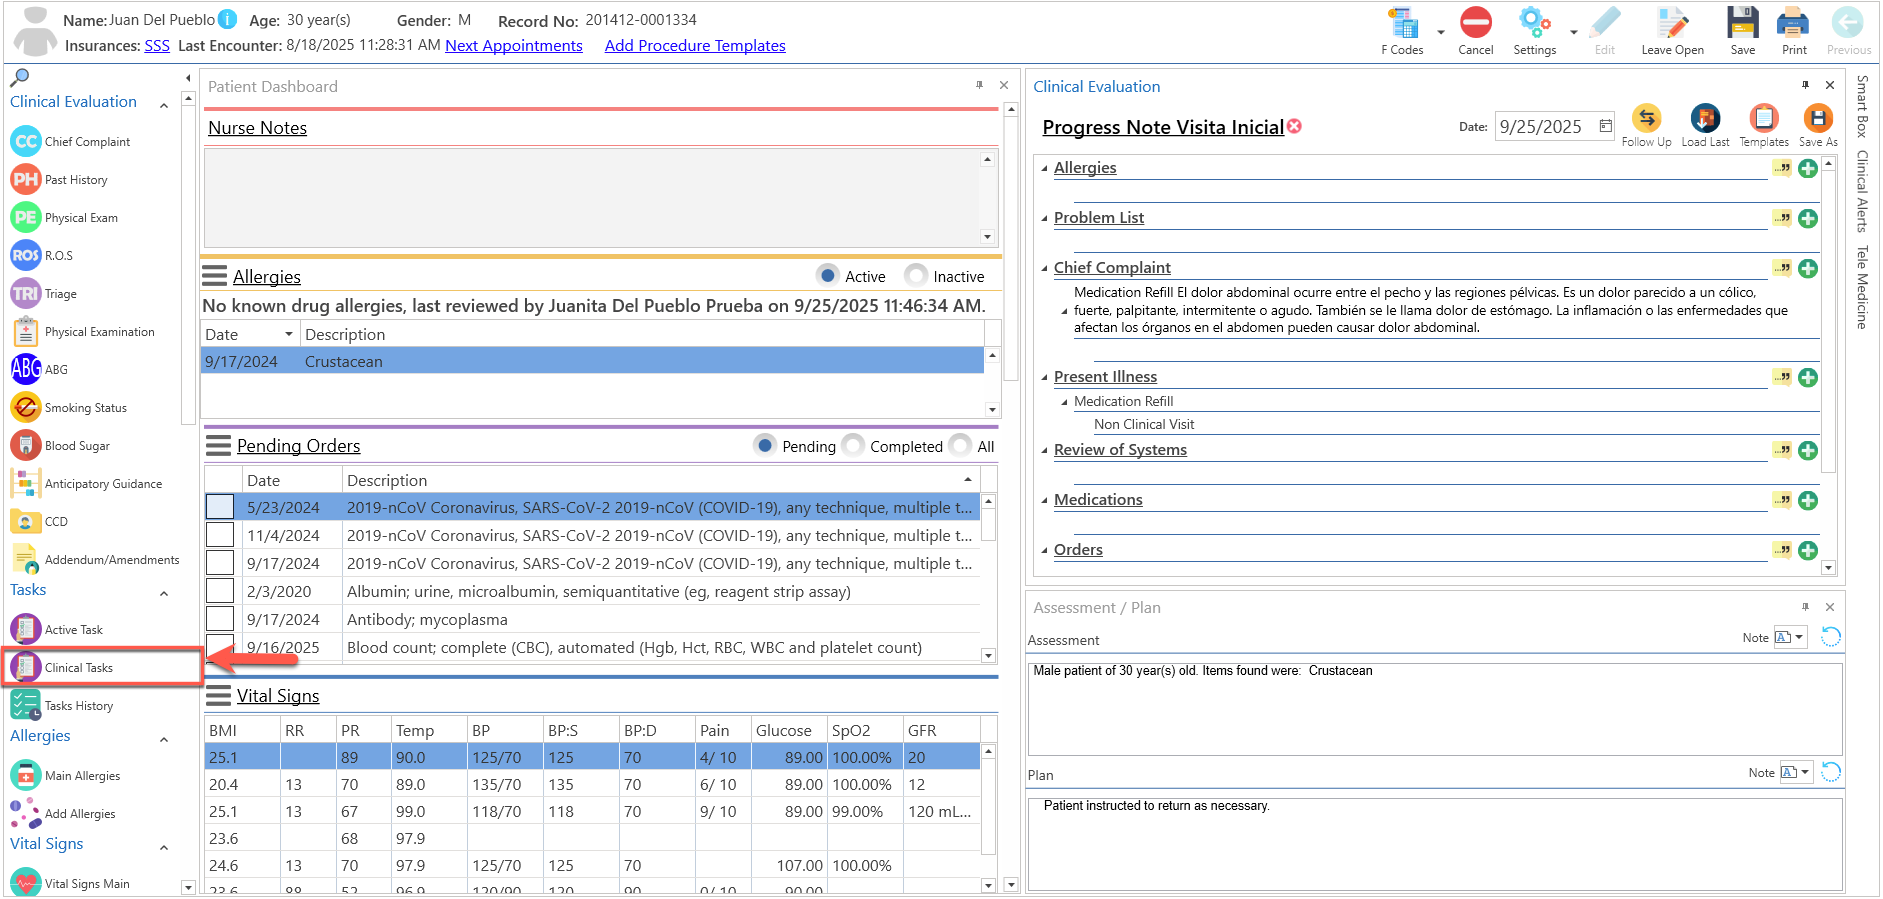
Task: Collapse the Medication Refill tree node
Action: (x=1064, y=402)
